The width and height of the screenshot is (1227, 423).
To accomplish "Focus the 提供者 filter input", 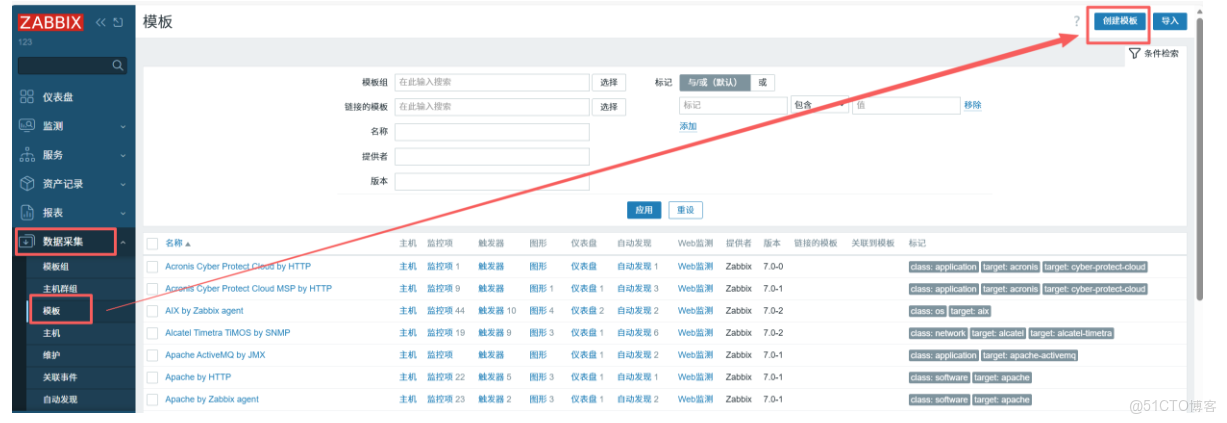I will (492, 157).
